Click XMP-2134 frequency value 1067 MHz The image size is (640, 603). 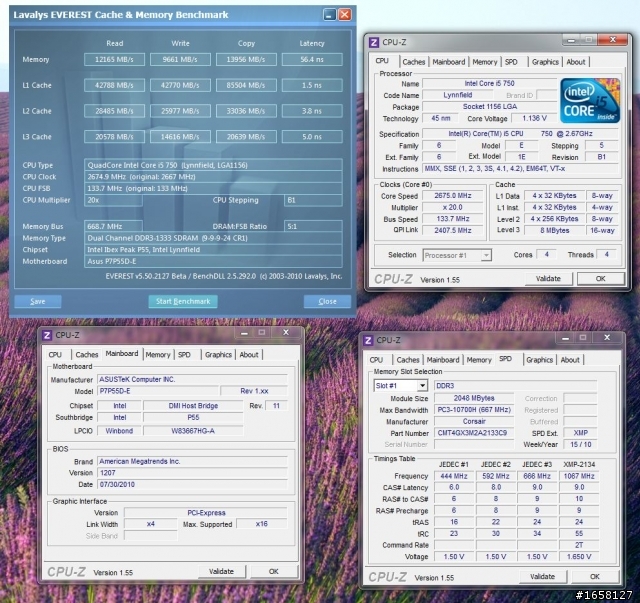click(x=579, y=476)
